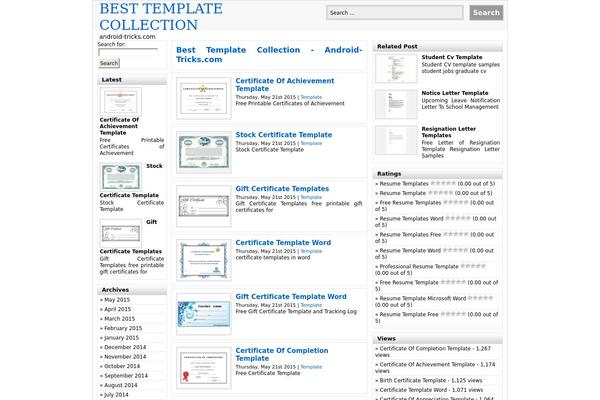Open the December 2014 archive
Image resolution: width=600 pixels, height=400 pixels.
pos(125,347)
